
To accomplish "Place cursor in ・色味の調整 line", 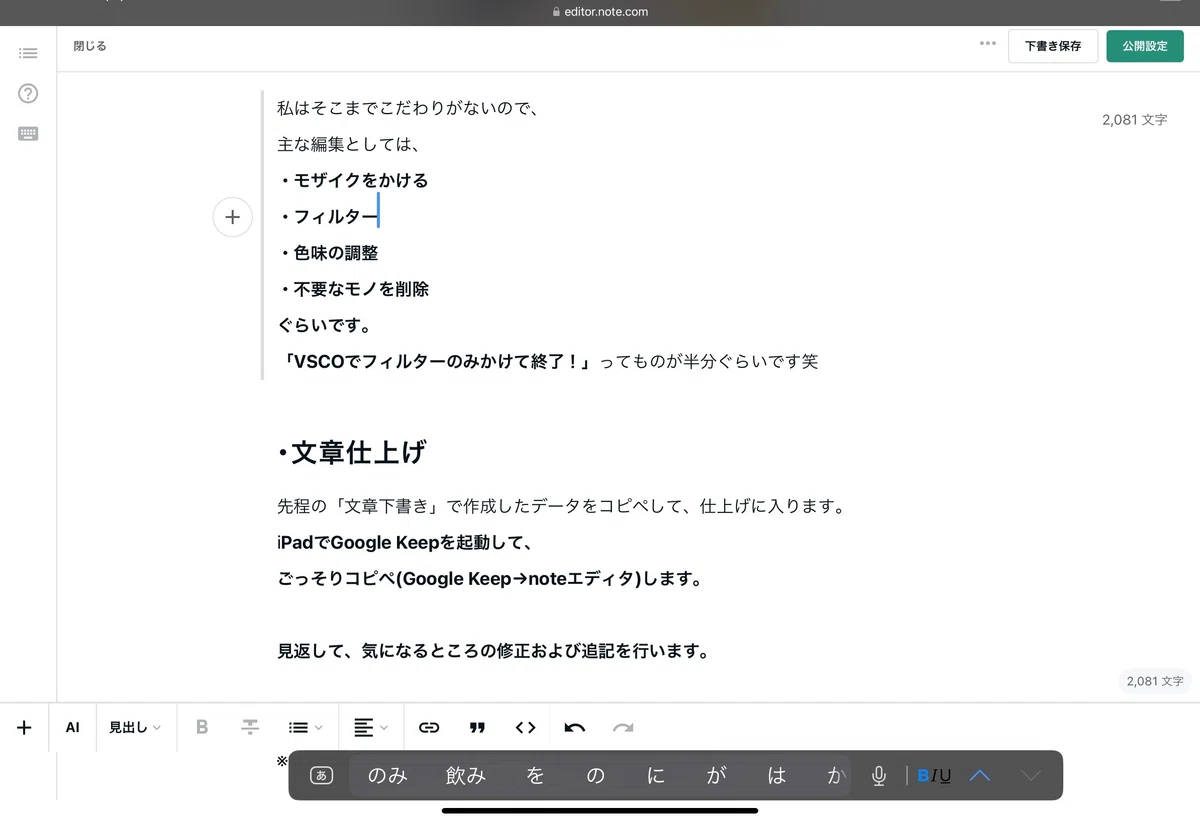I will (328, 253).
